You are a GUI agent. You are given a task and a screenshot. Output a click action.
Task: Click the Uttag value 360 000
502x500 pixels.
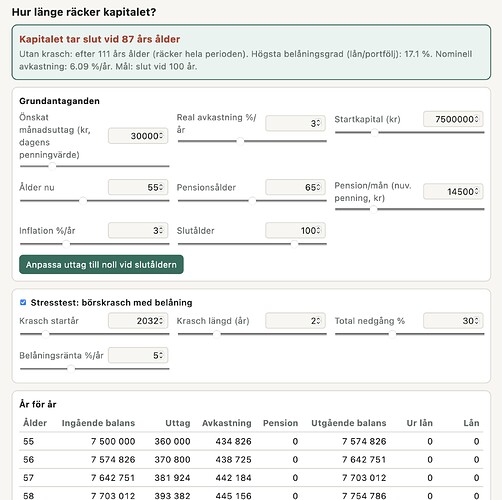(172, 441)
